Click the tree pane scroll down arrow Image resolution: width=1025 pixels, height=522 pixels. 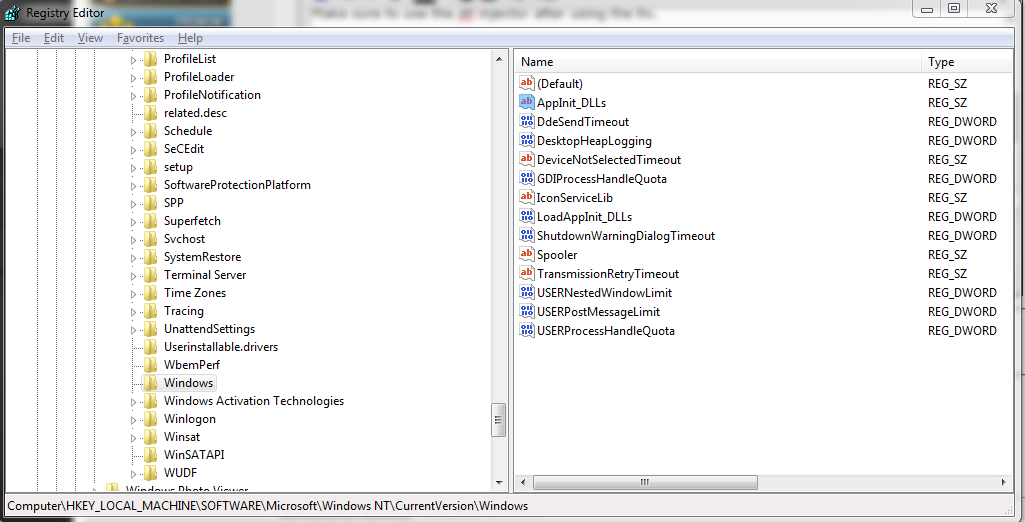[499, 483]
